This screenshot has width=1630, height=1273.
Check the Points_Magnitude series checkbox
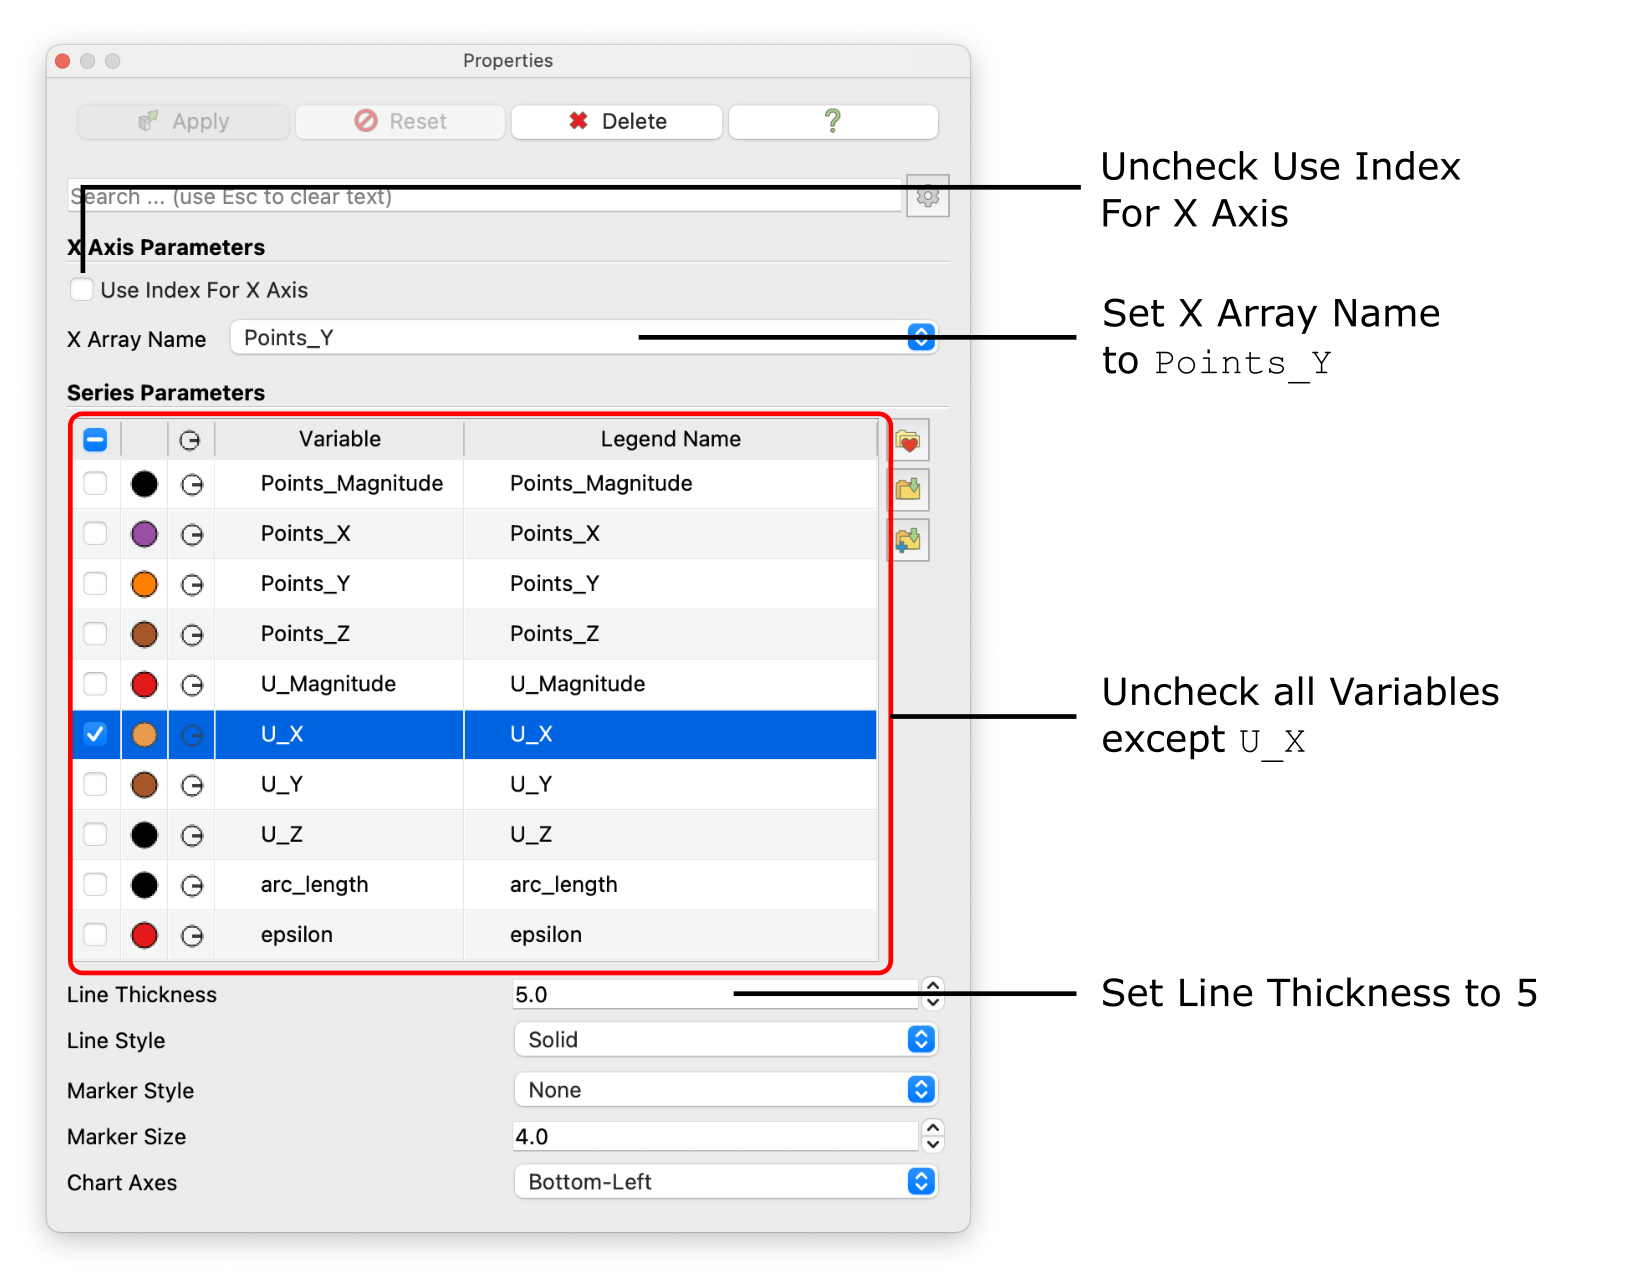tap(95, 484)
